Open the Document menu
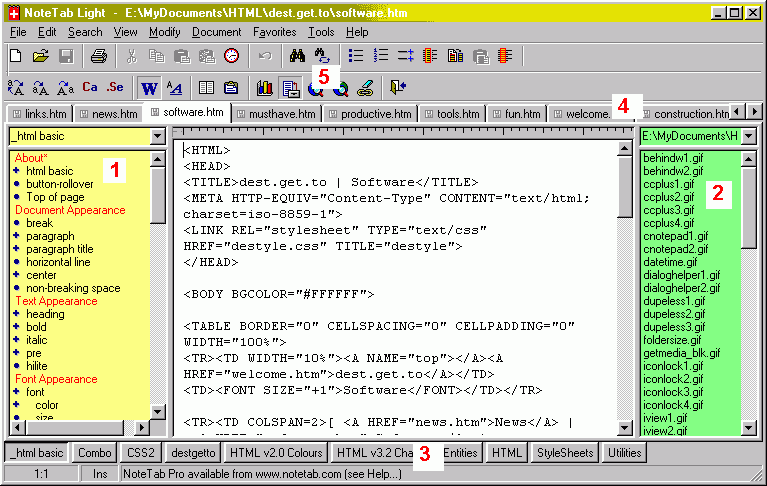This screenshot has height=486, width=767. (x=216, y=32)
